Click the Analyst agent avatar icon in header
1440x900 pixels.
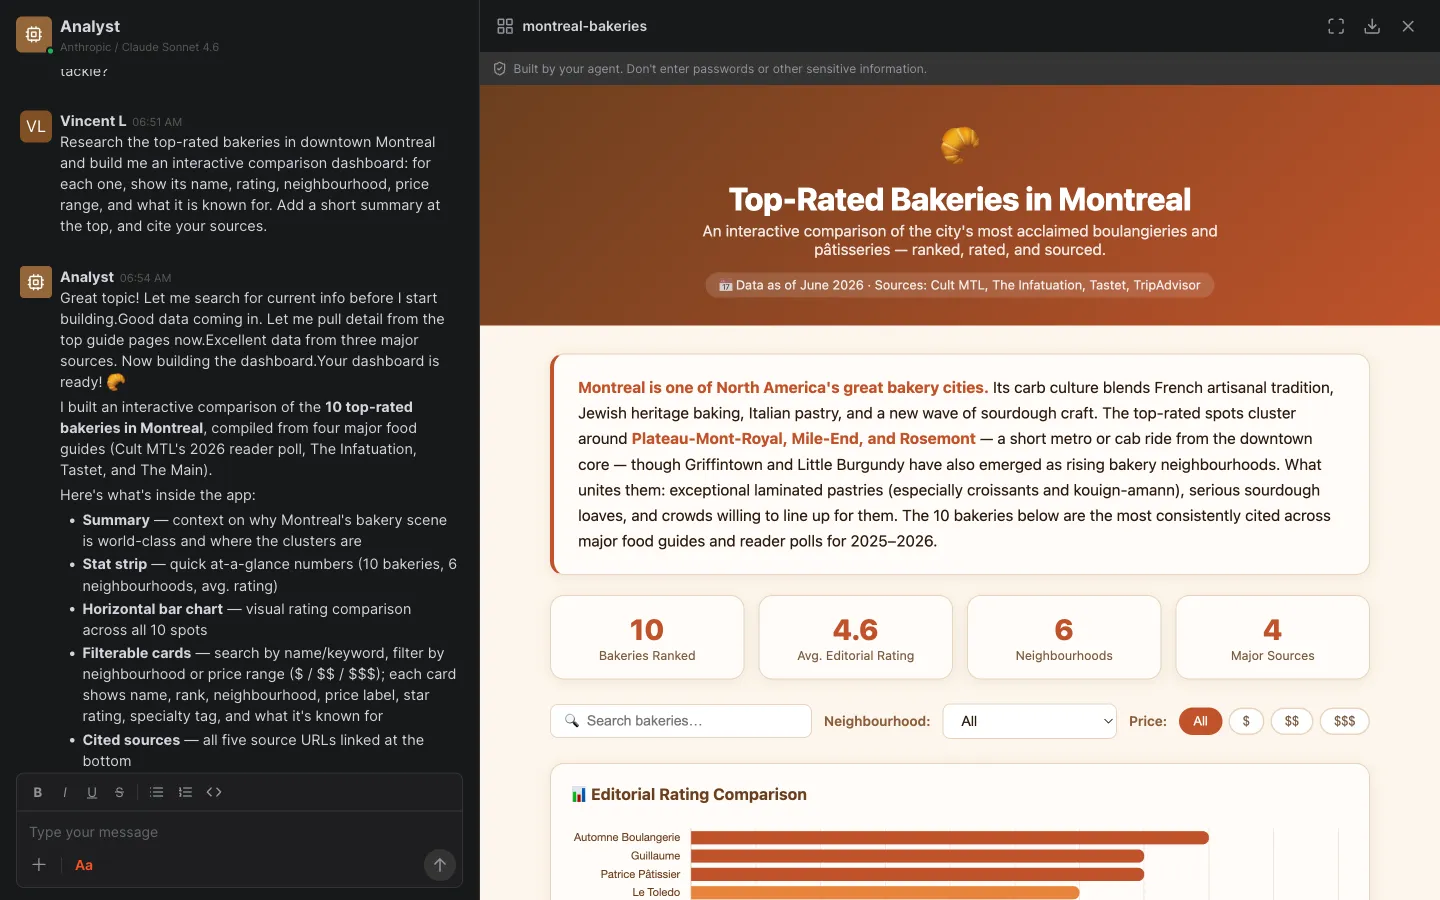click(x=34, y=35)
